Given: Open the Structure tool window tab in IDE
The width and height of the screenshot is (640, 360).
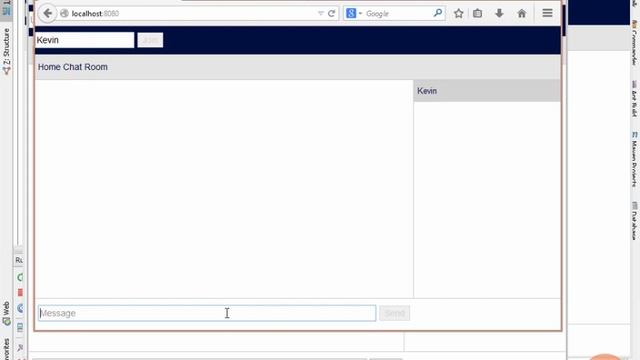Looking at the screenshot, I should pos(6,51).
